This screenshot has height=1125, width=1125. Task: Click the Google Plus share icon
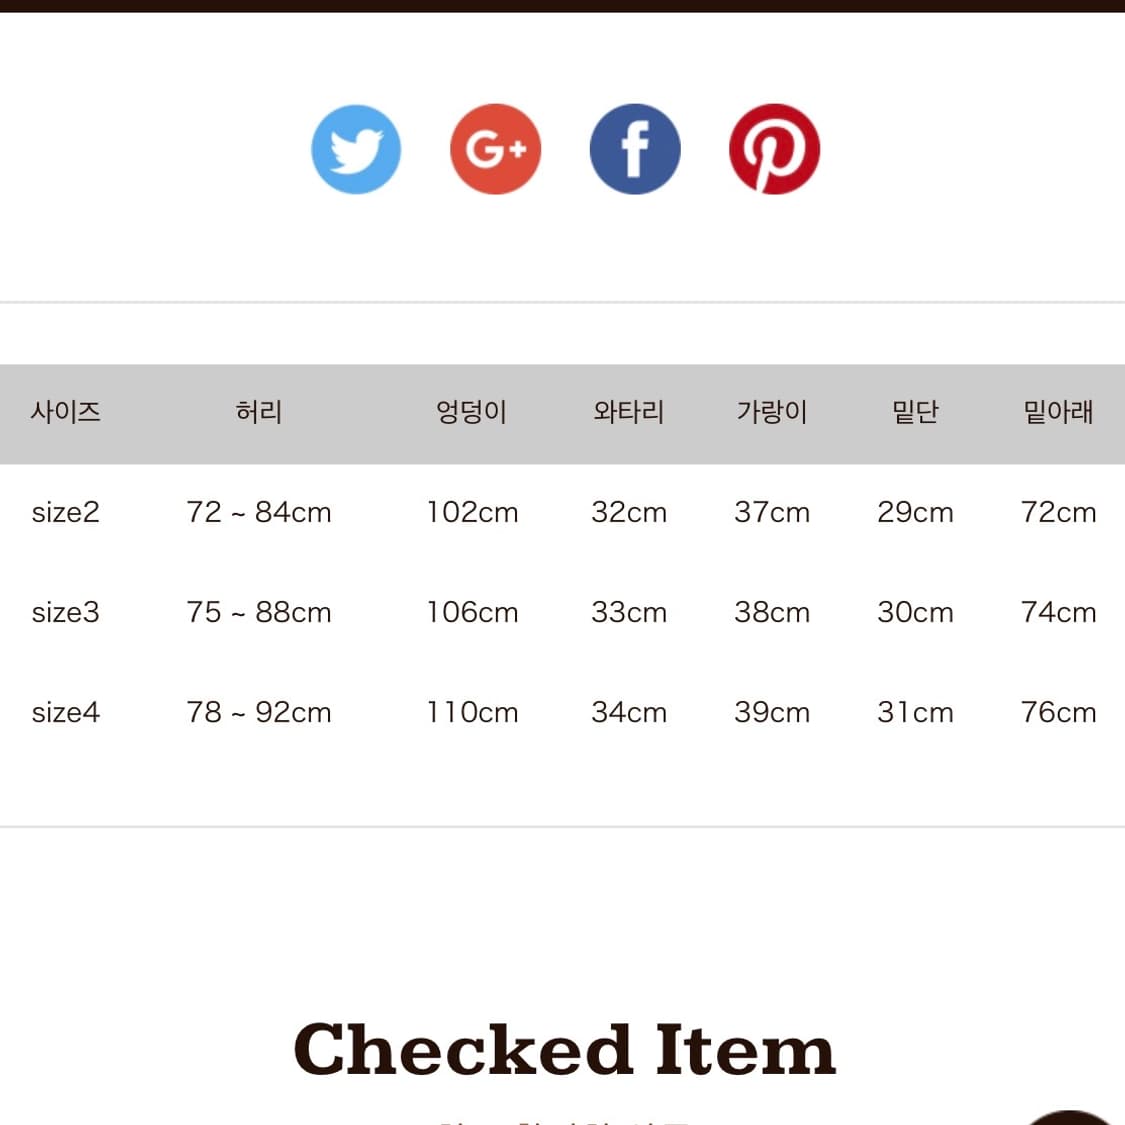495,149
